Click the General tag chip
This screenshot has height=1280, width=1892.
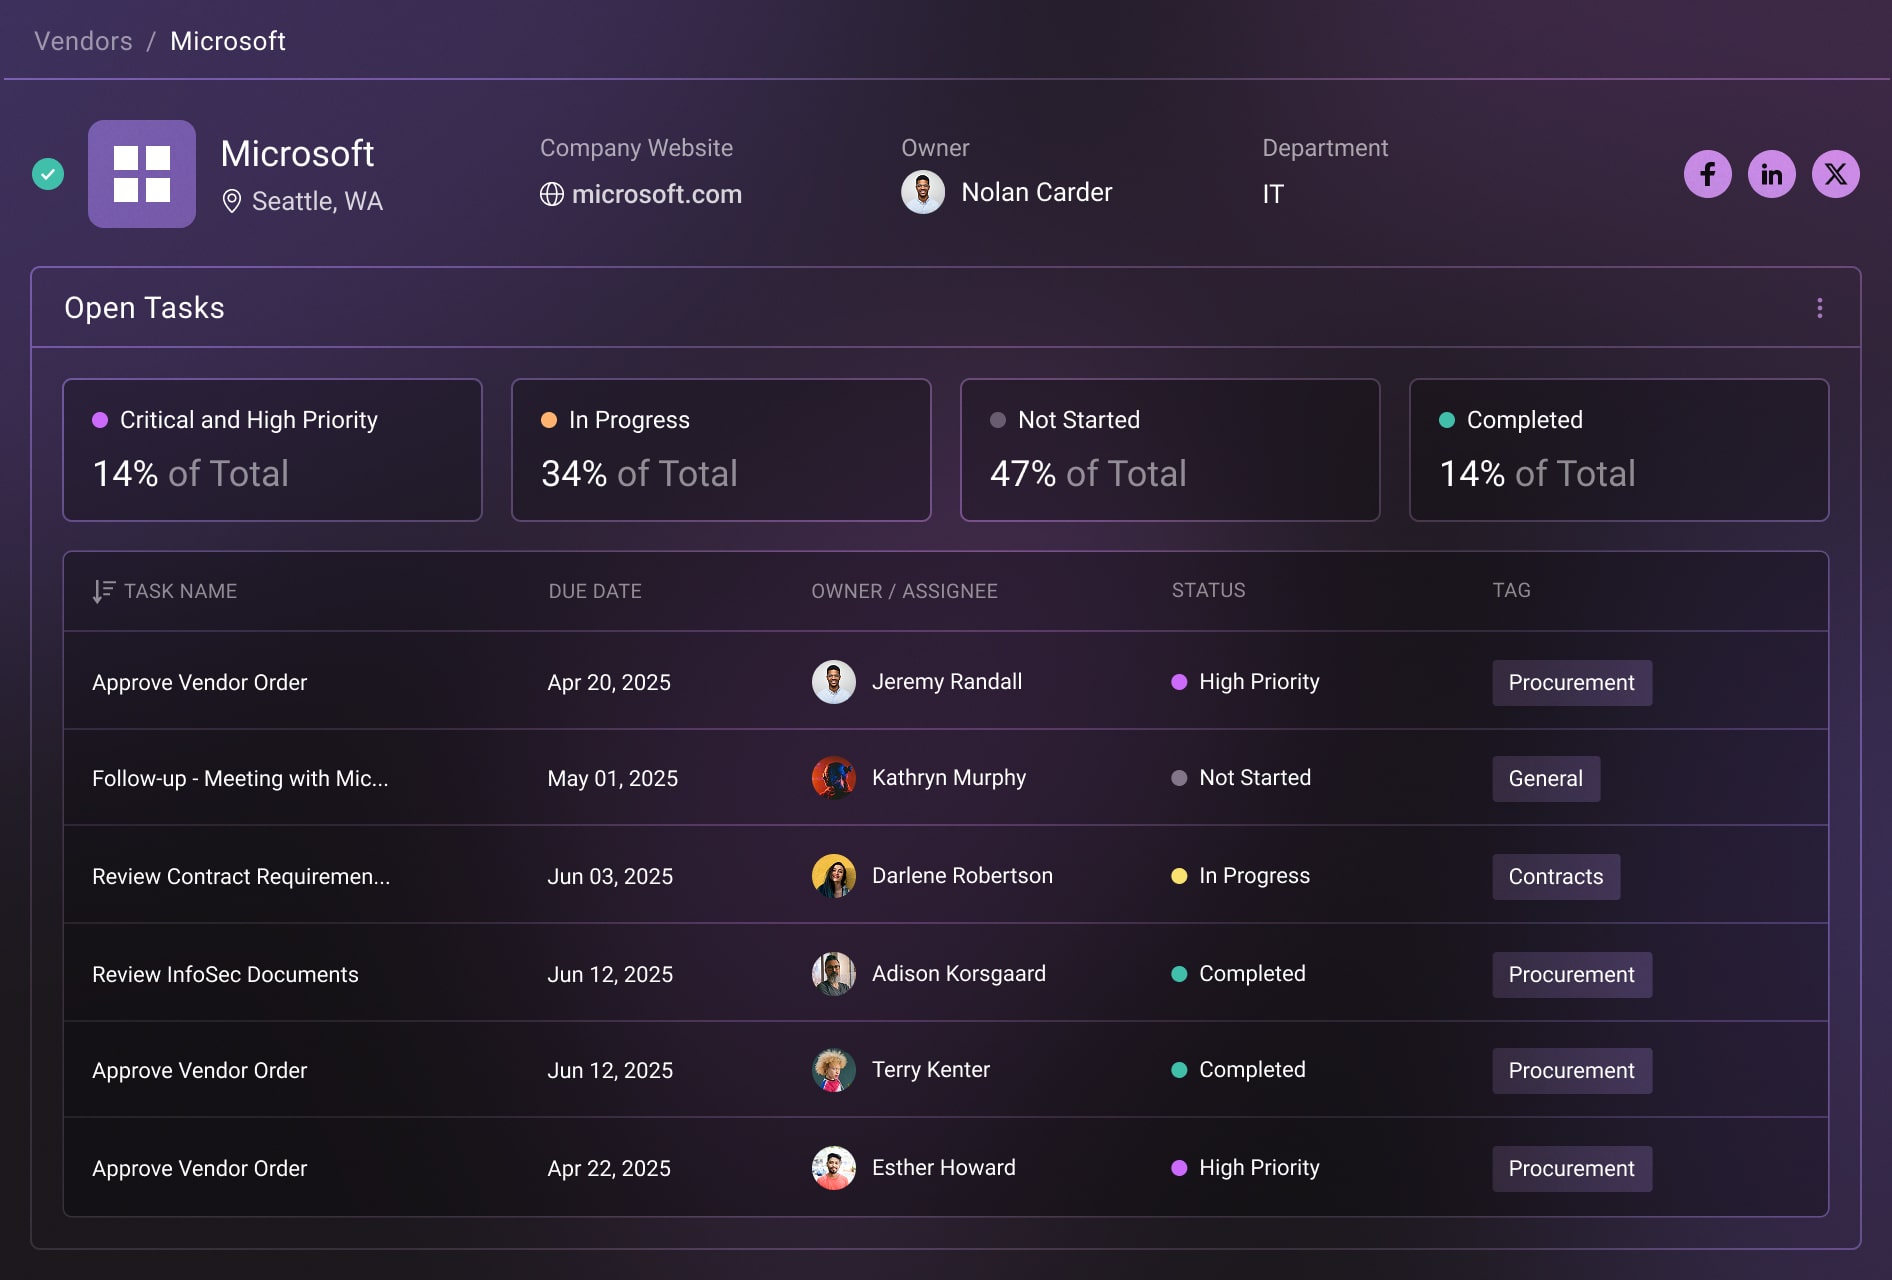pyautogui.click(x=1545, y=779)
